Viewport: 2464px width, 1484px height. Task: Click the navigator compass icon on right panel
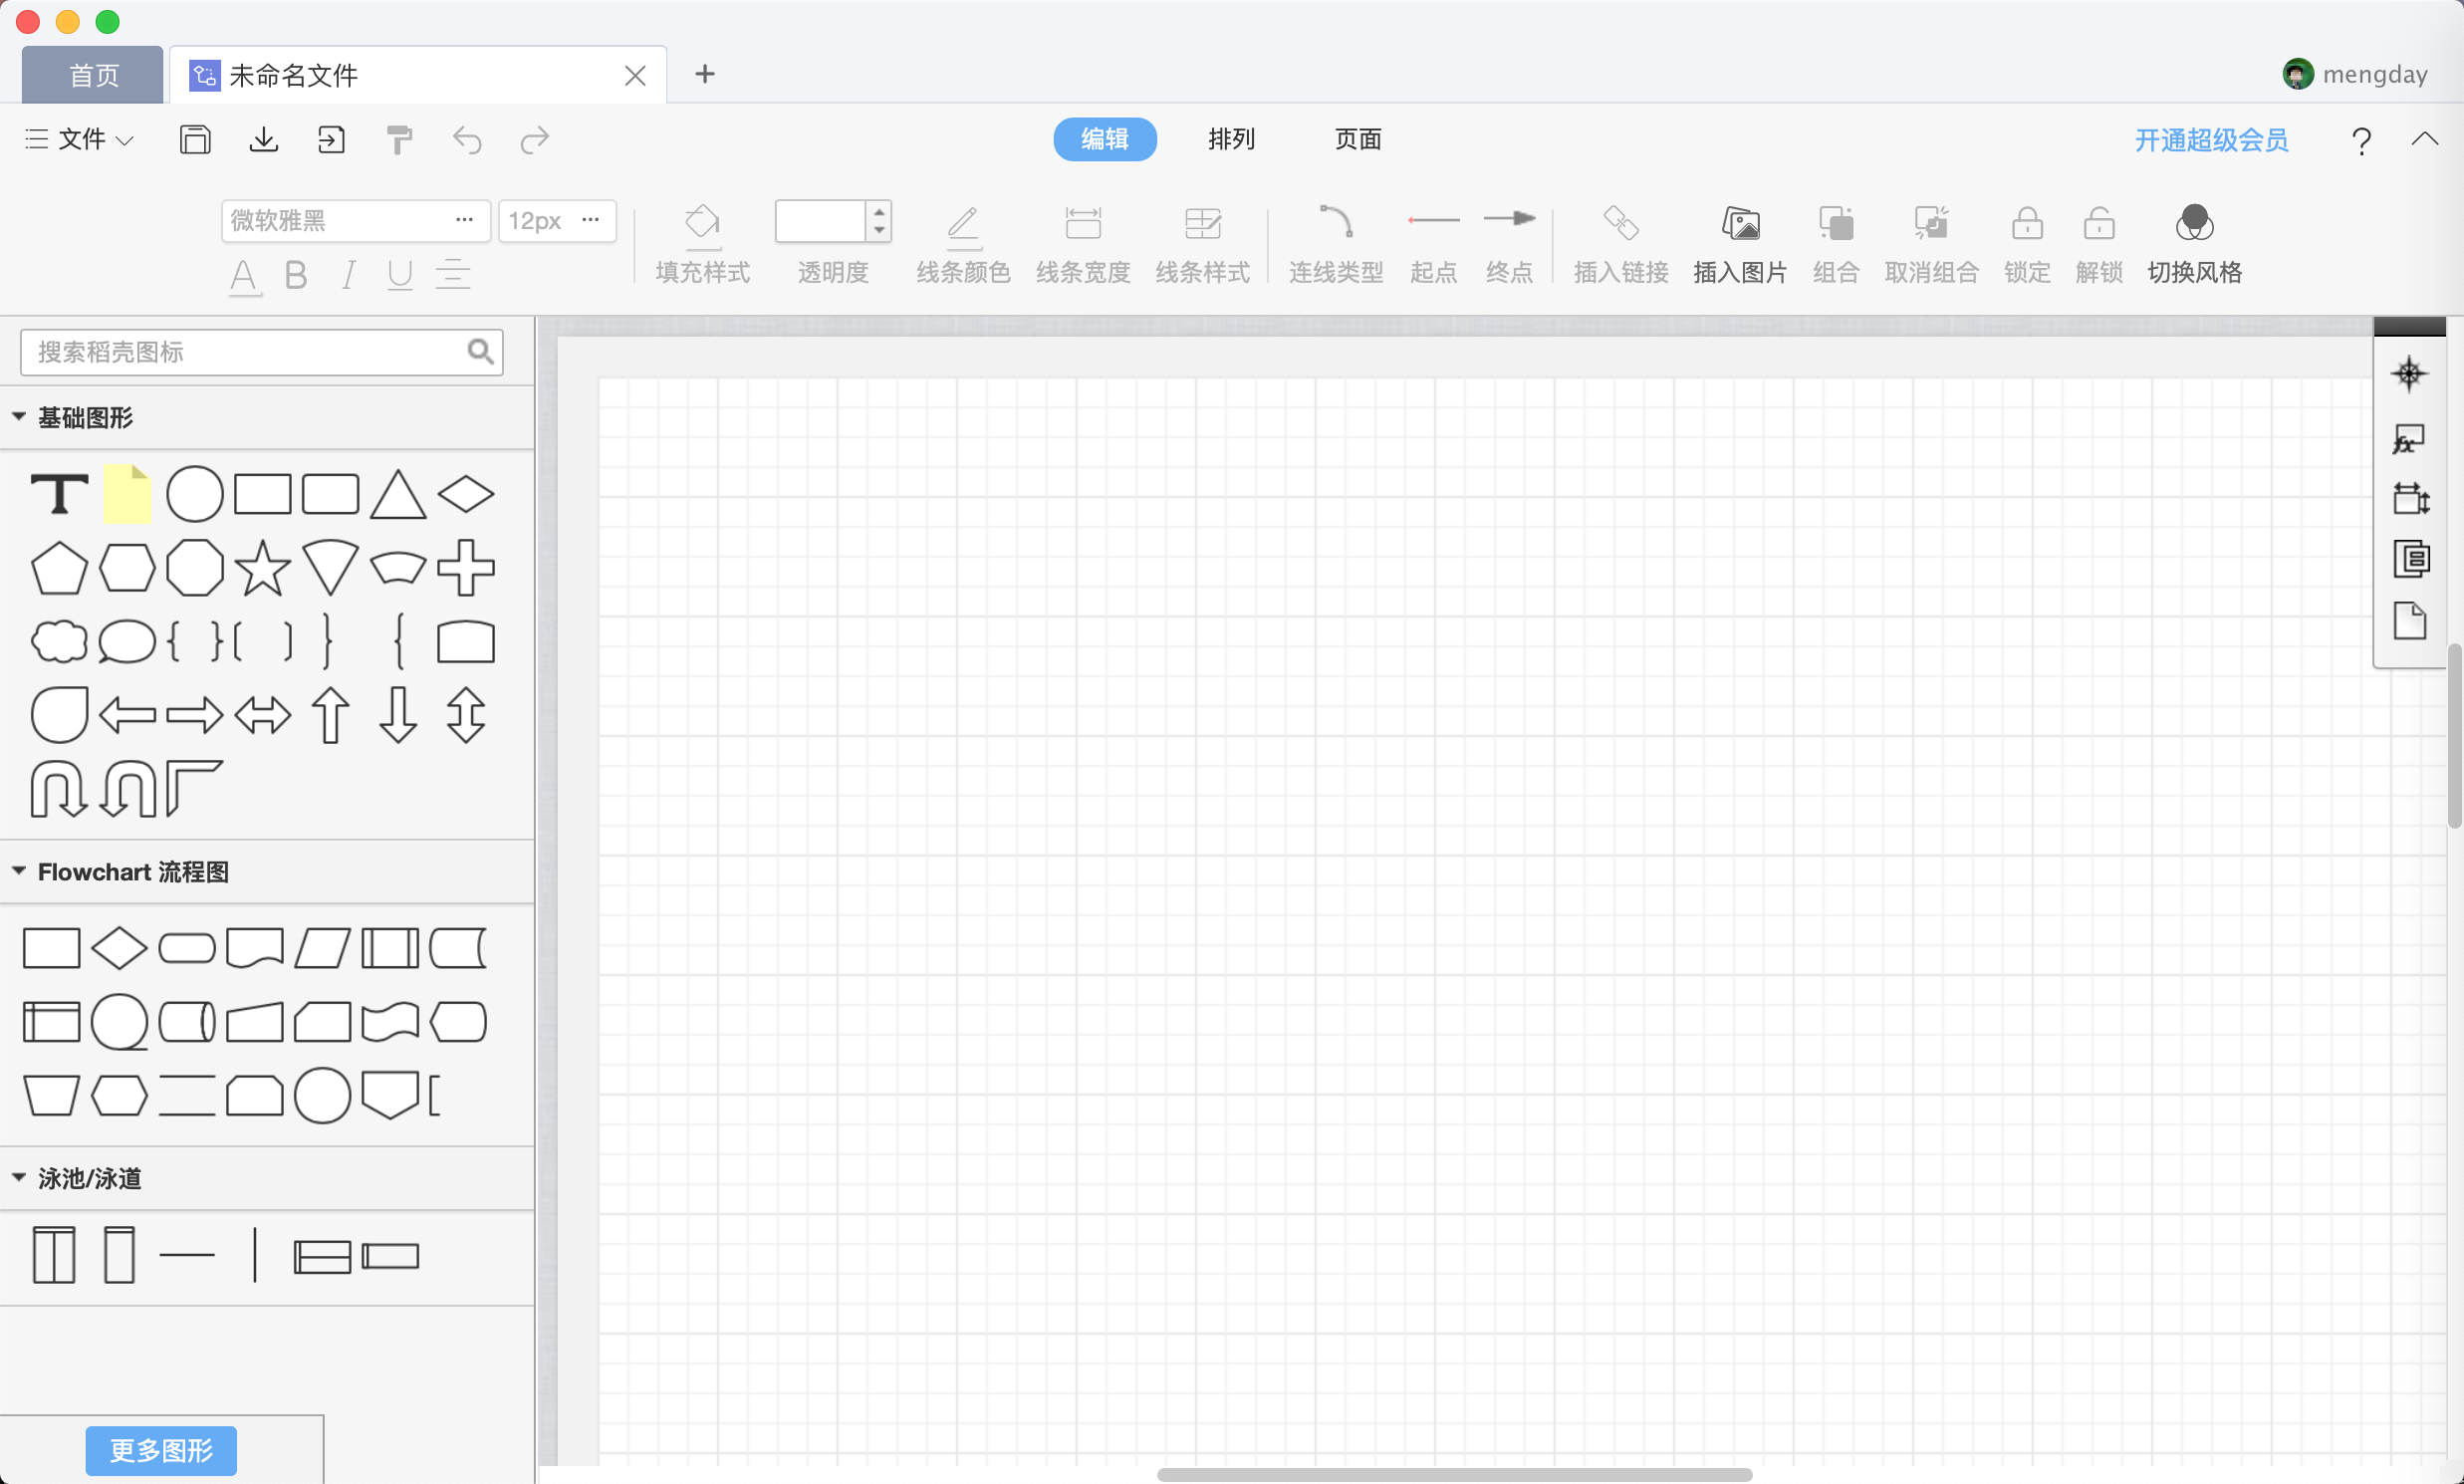[2409, 374]
